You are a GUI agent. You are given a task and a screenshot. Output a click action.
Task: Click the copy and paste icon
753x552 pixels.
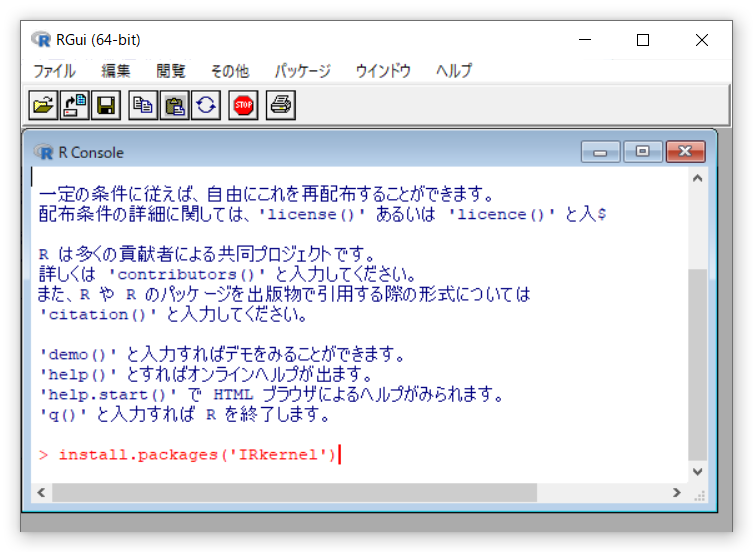pos(206,104)
